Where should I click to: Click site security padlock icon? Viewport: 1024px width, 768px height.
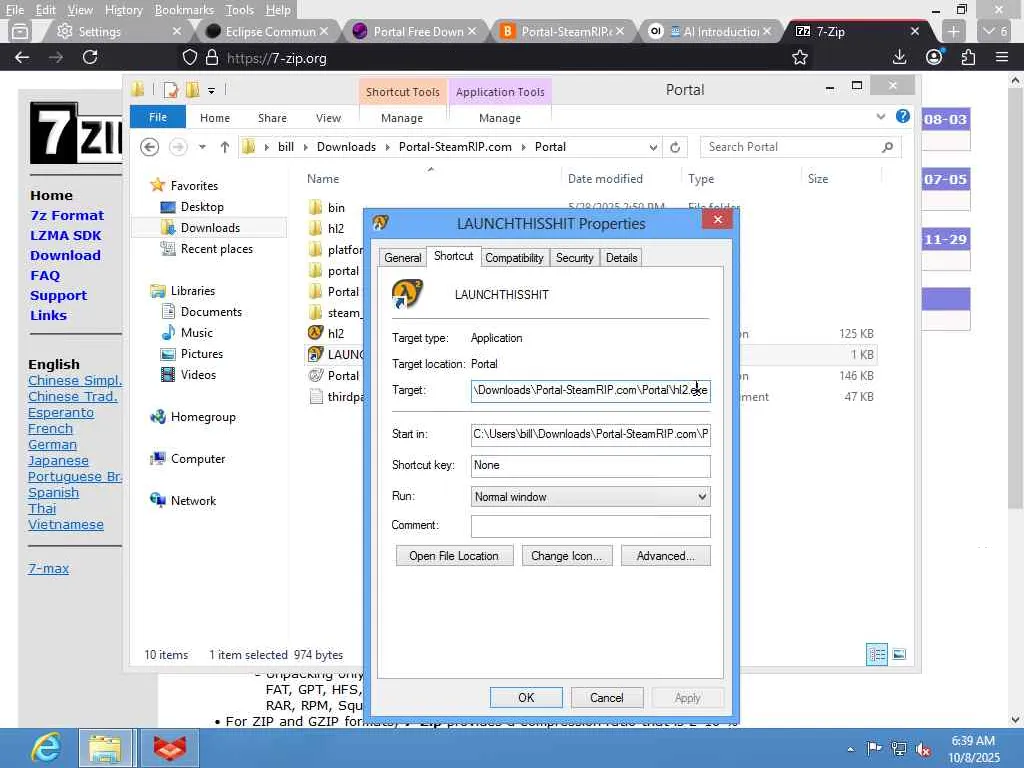point(212,57)
